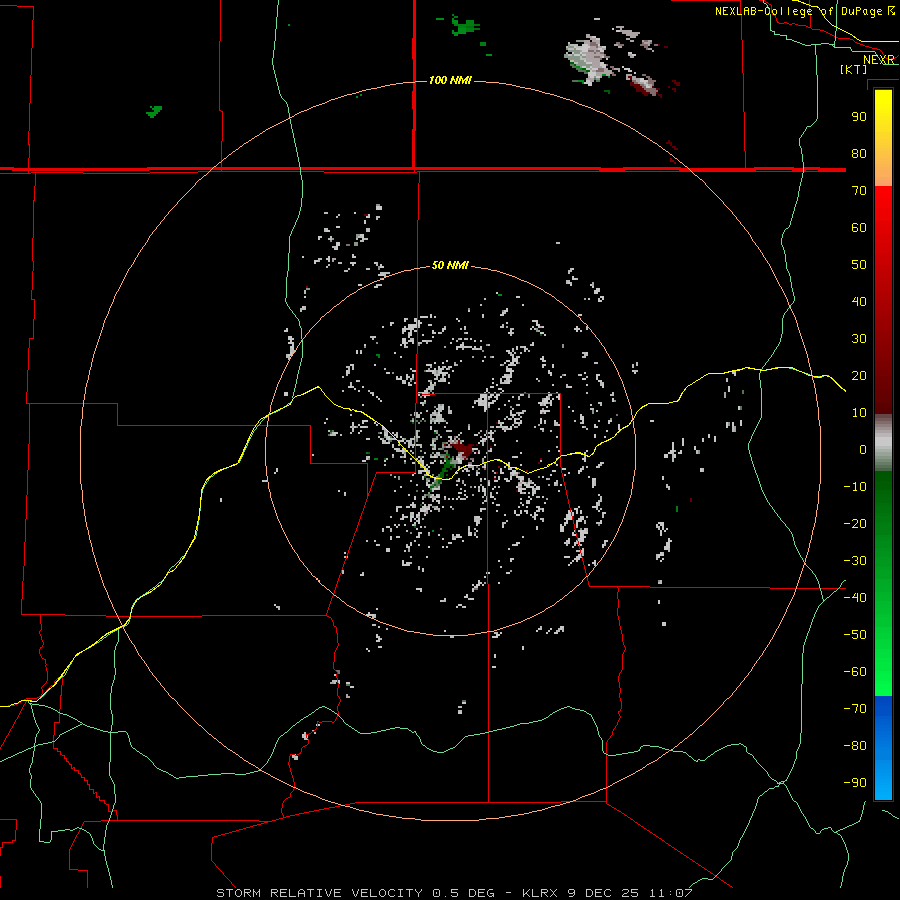Click the NEXLAB-College of DuPage title text
This screenshot has width=900, height=900.
pos(798,11)
